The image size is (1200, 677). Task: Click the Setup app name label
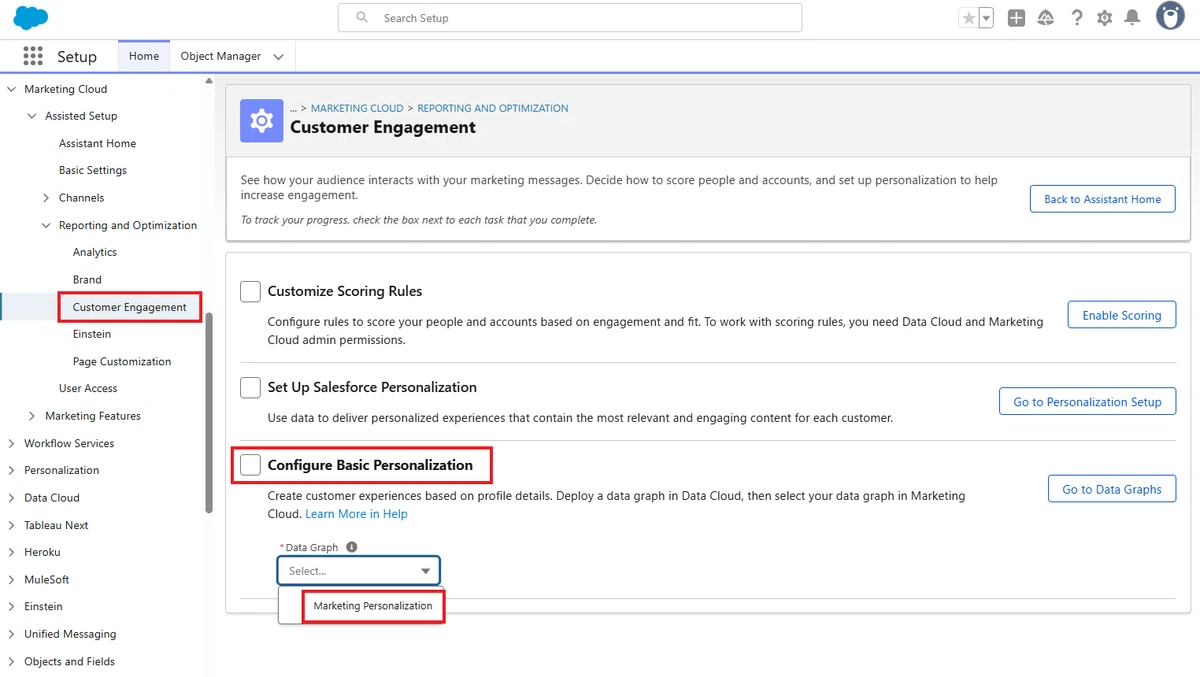pyautogui.click(x=77, y=57)
